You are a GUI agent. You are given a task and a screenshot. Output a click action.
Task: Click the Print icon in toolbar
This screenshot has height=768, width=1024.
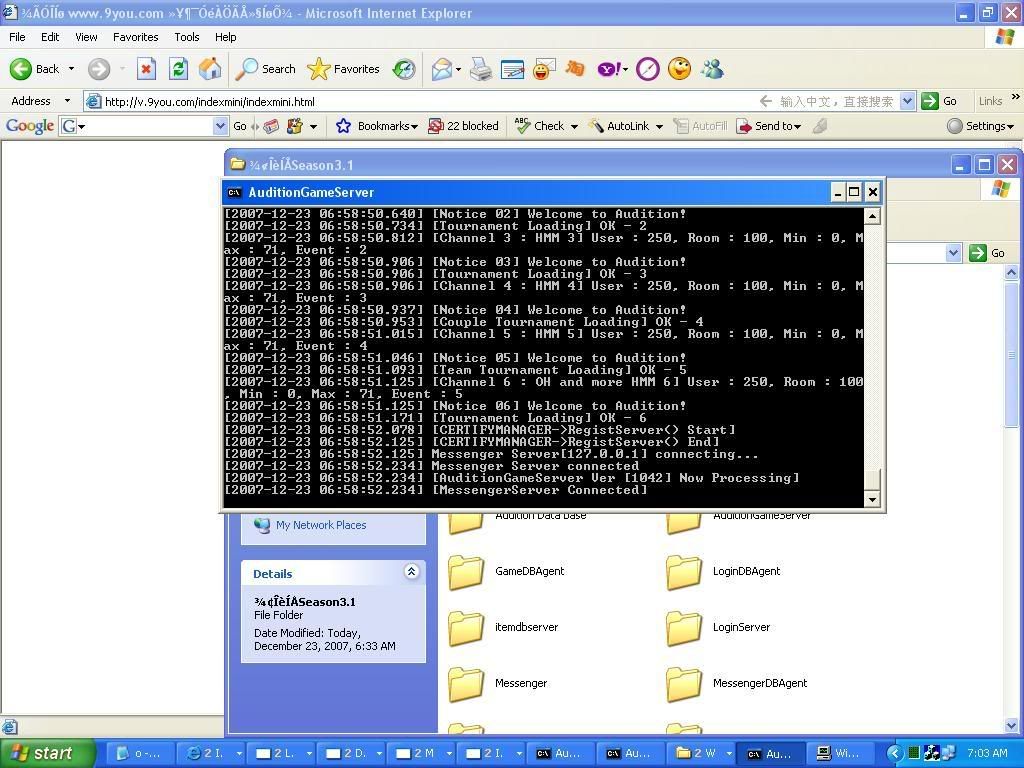click(481, 69)
